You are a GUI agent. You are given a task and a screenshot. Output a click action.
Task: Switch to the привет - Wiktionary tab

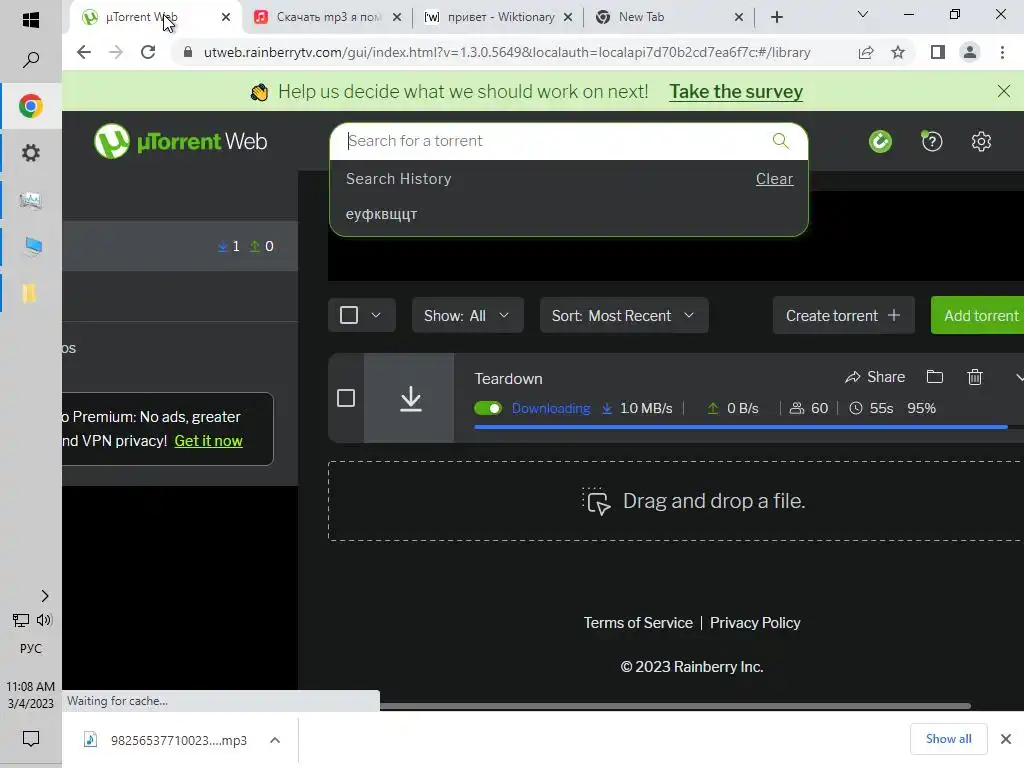coord(498,17)
